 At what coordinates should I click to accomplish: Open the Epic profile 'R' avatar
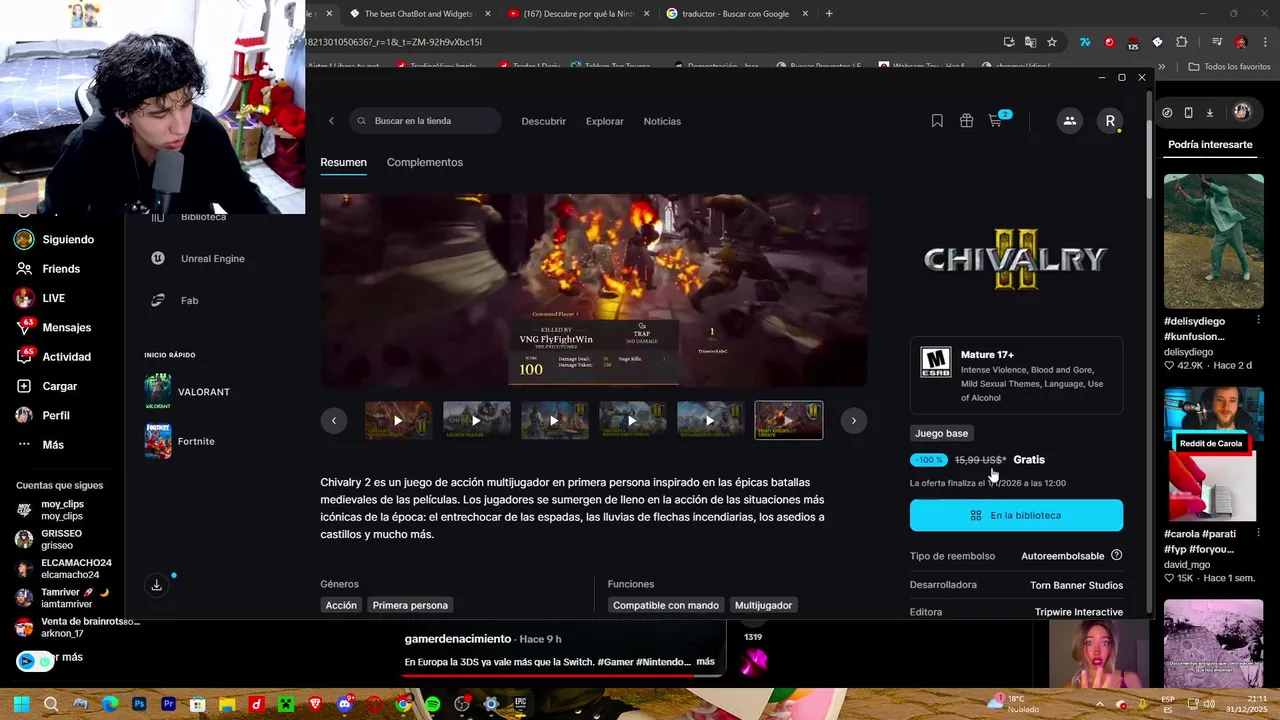pyautogui.click(x=1110, y=121)
